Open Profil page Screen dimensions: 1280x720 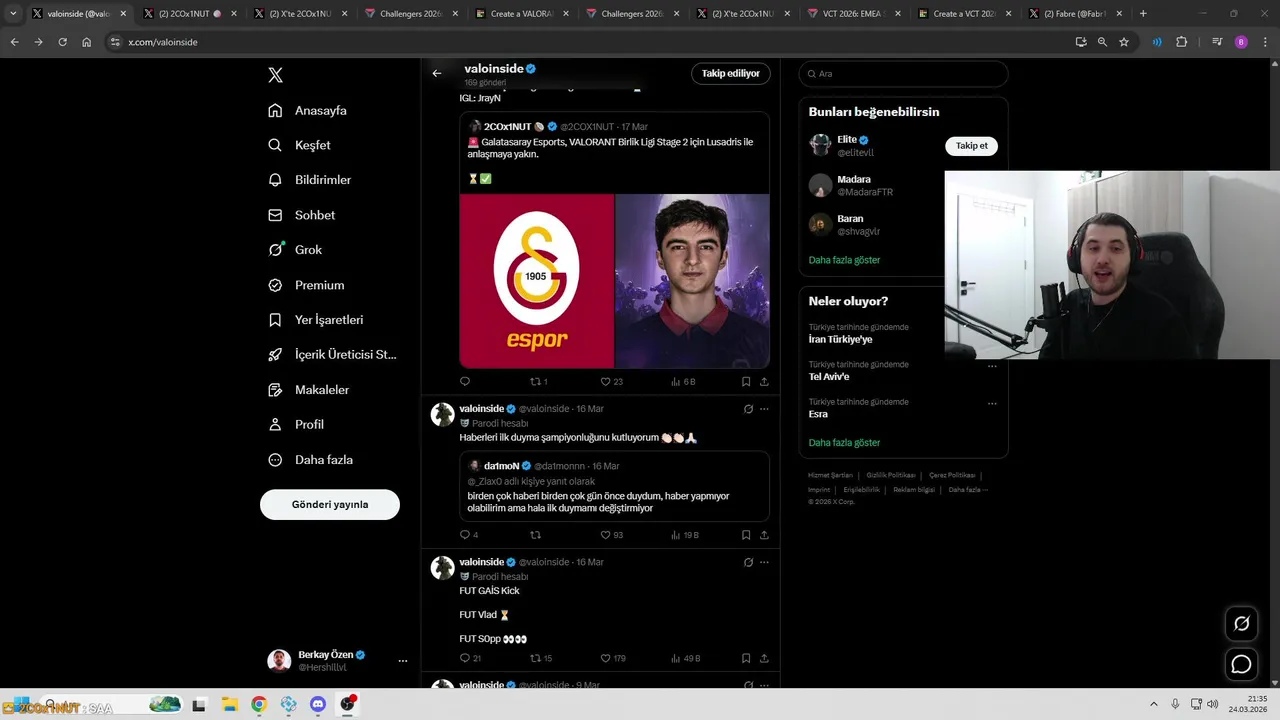coord(296,424)
